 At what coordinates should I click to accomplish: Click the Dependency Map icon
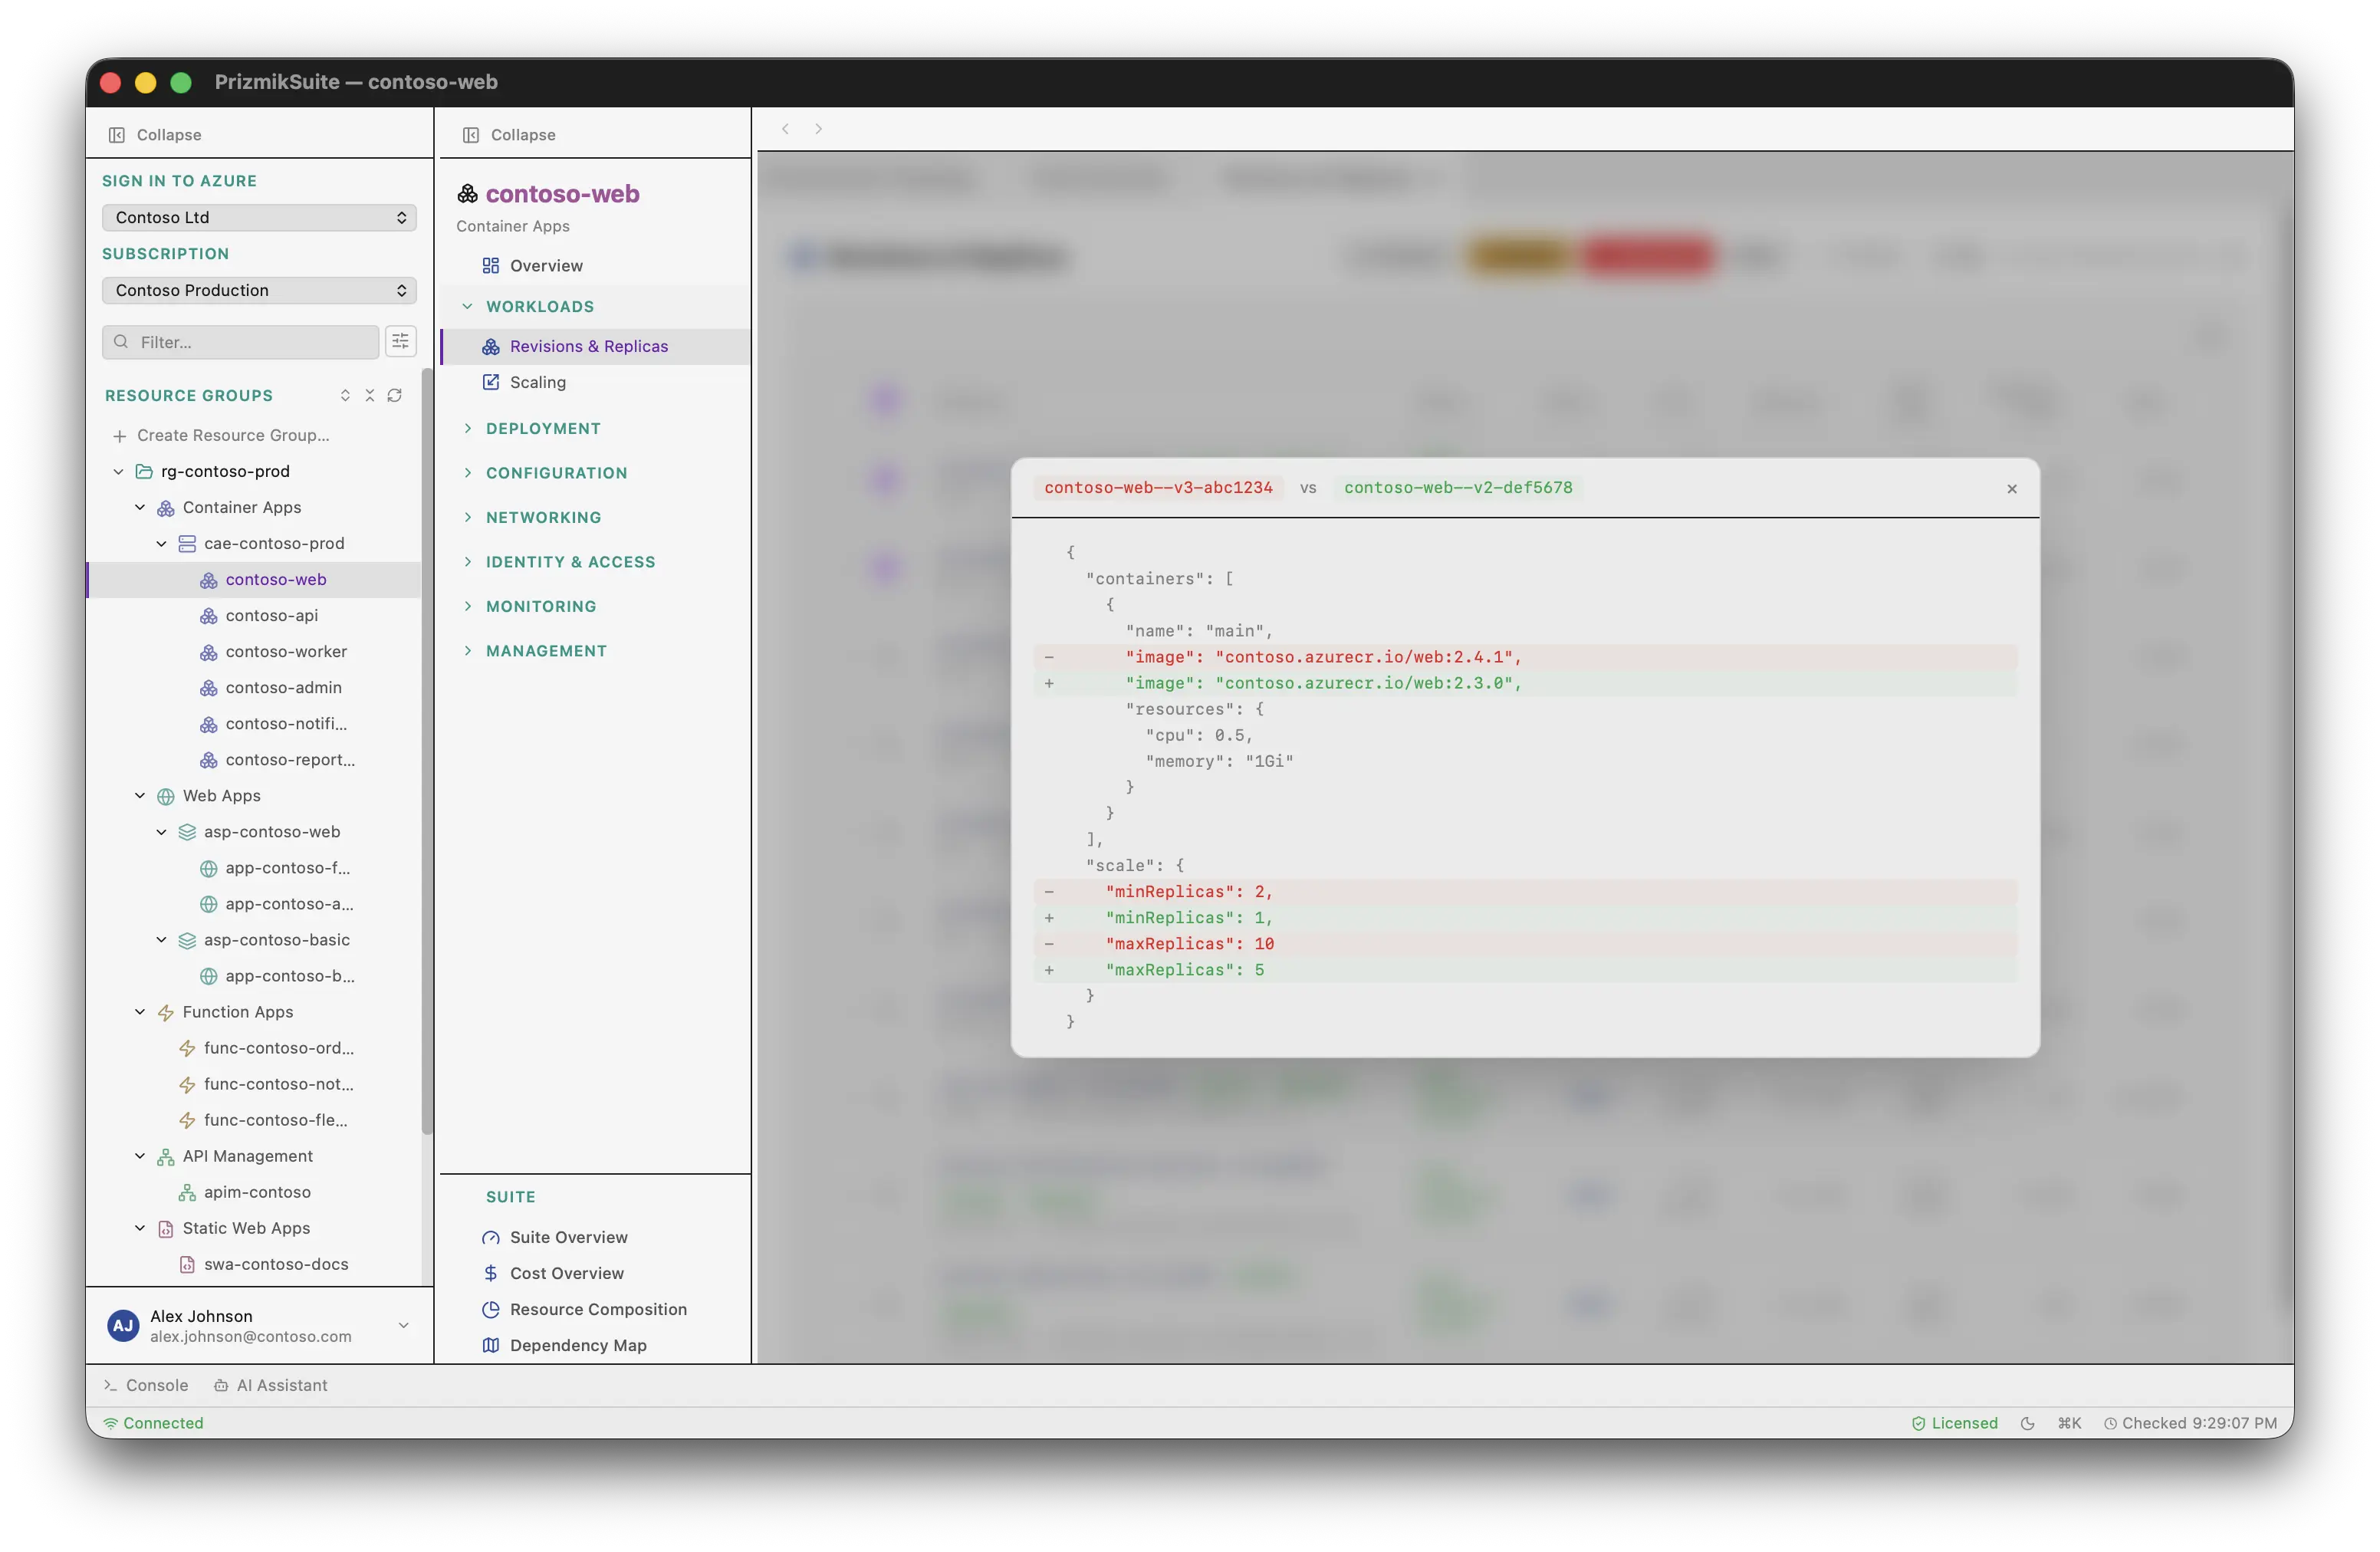click(490, 1345)
